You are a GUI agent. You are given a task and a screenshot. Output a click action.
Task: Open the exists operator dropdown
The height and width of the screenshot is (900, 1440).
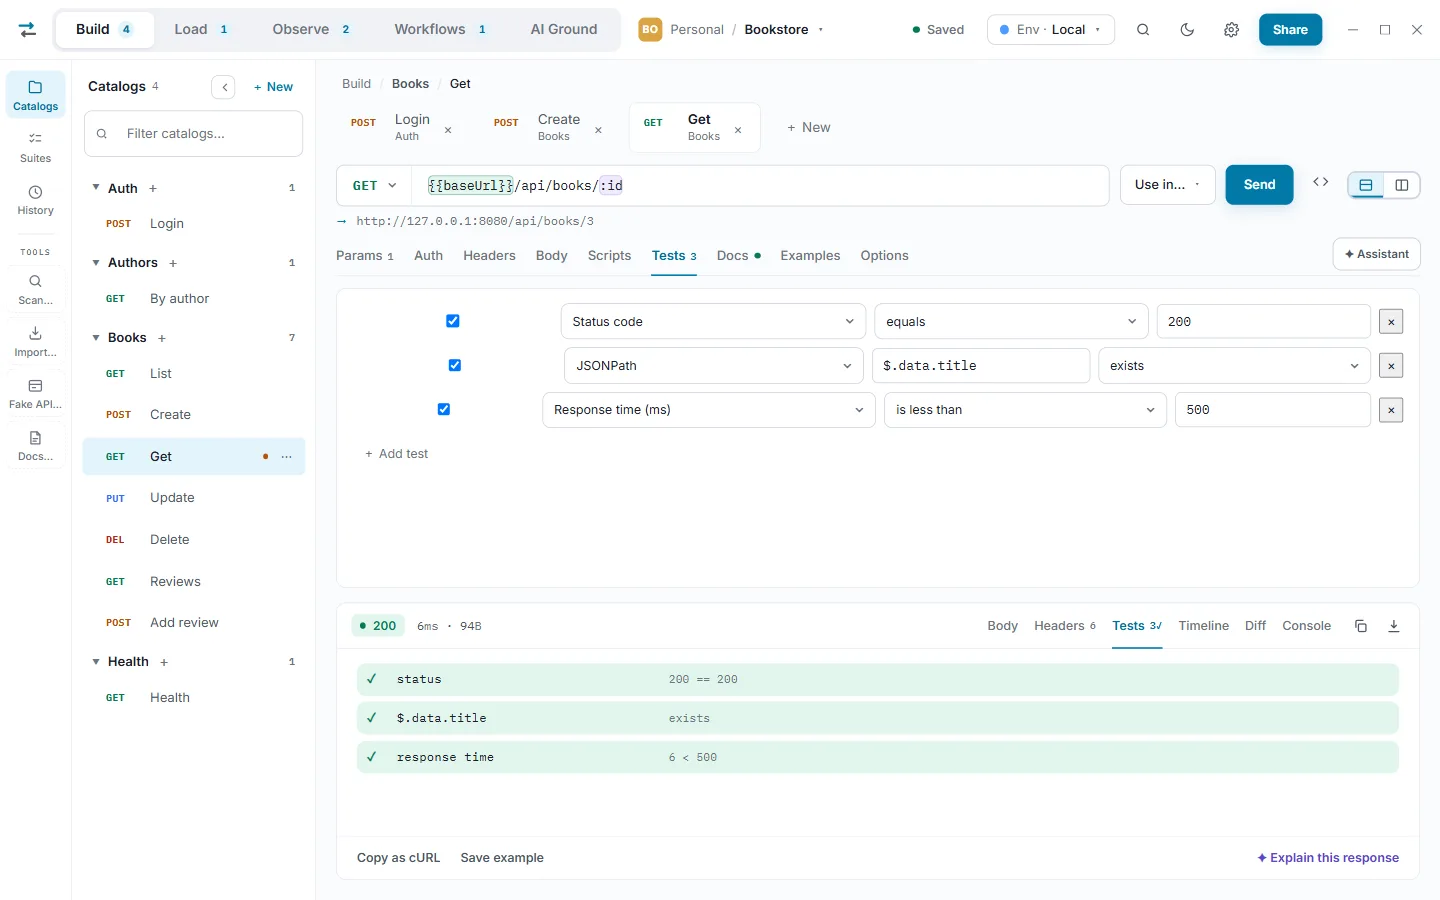click(1234, 366)
